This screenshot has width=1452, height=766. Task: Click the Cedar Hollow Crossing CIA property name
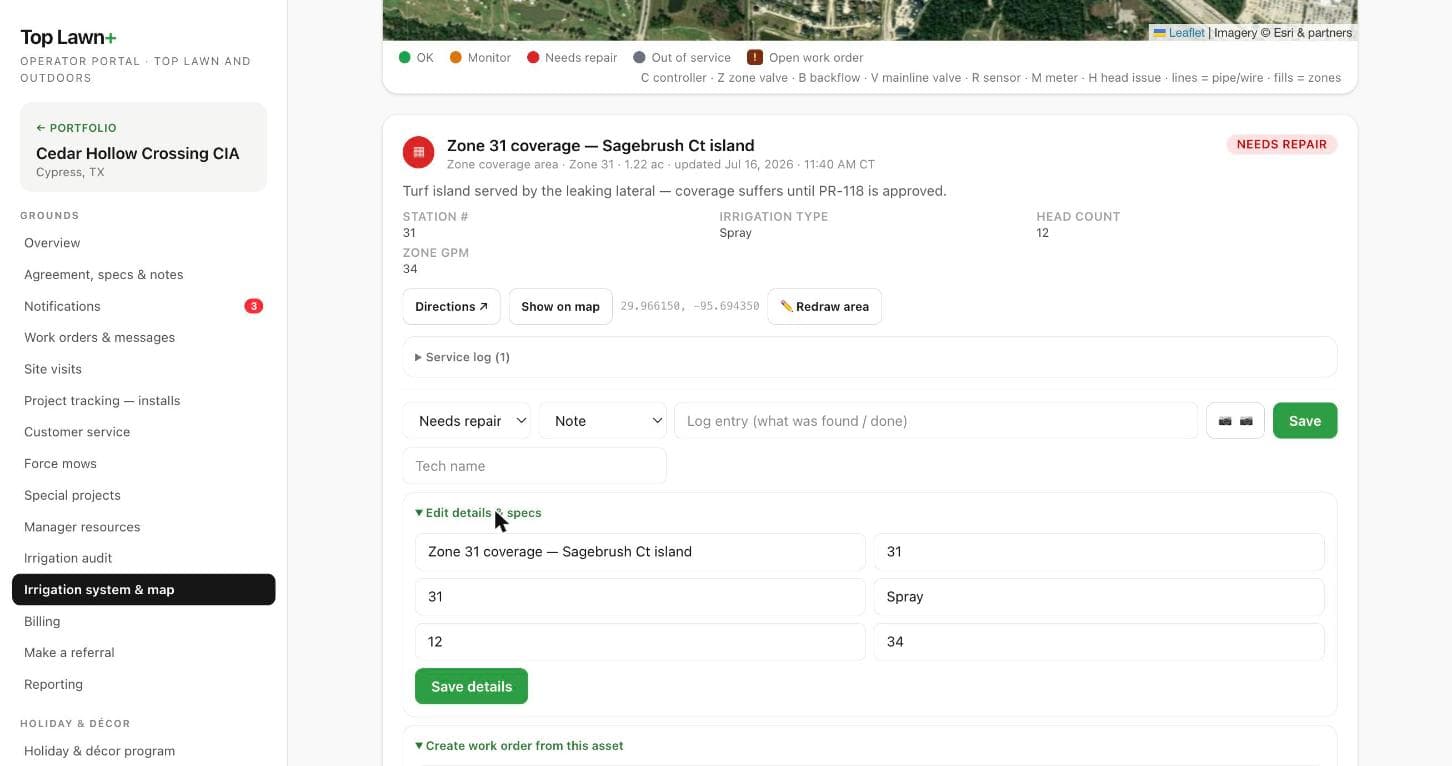click(x=138, y=153)
